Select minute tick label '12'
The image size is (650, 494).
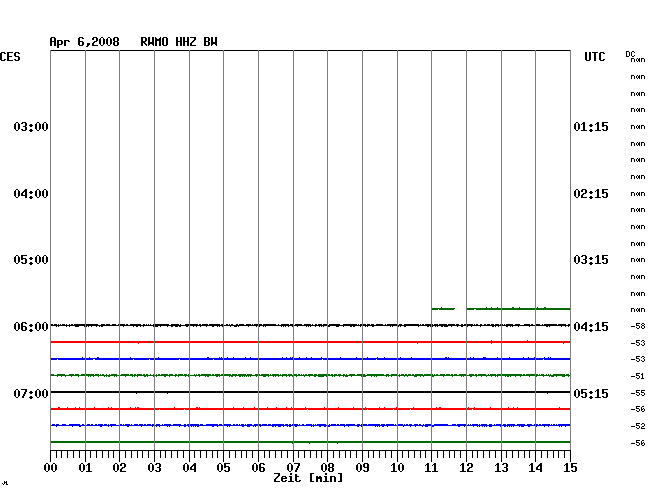(466, 468)
